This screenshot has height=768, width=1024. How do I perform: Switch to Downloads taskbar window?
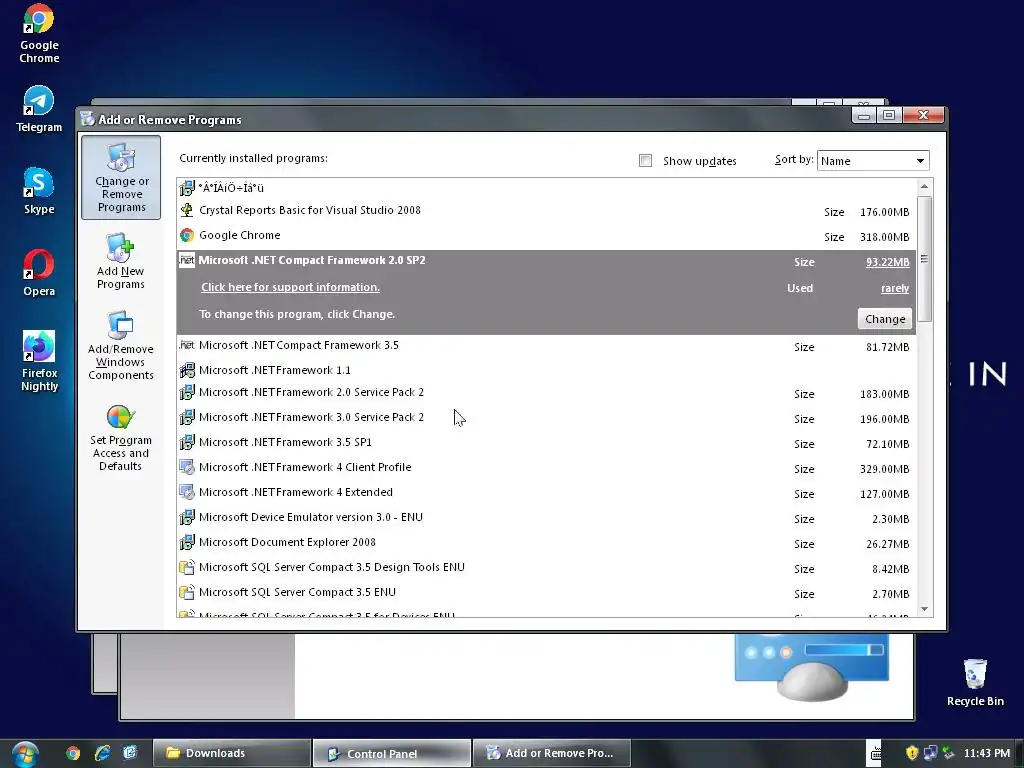pyautogui.click(x=231, y=753)
